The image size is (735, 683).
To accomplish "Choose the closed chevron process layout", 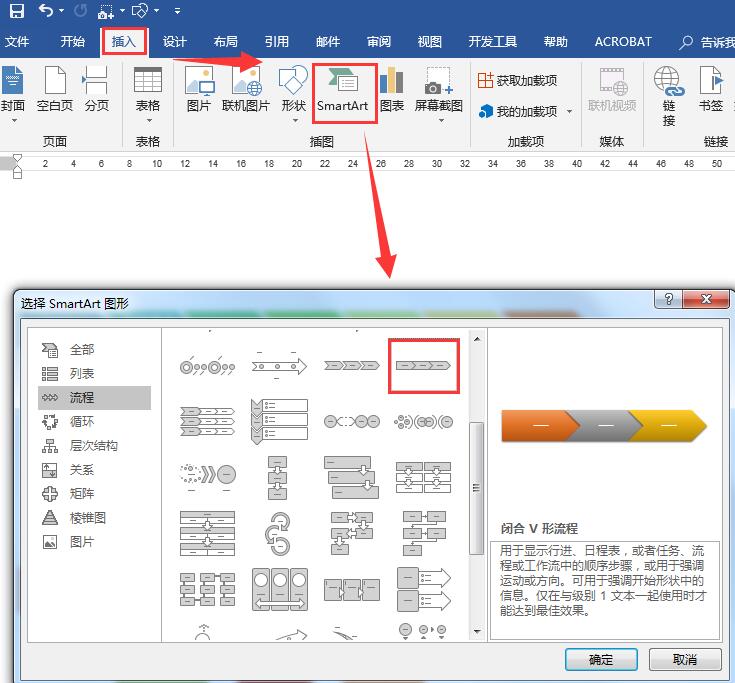I will coord(423,366).
